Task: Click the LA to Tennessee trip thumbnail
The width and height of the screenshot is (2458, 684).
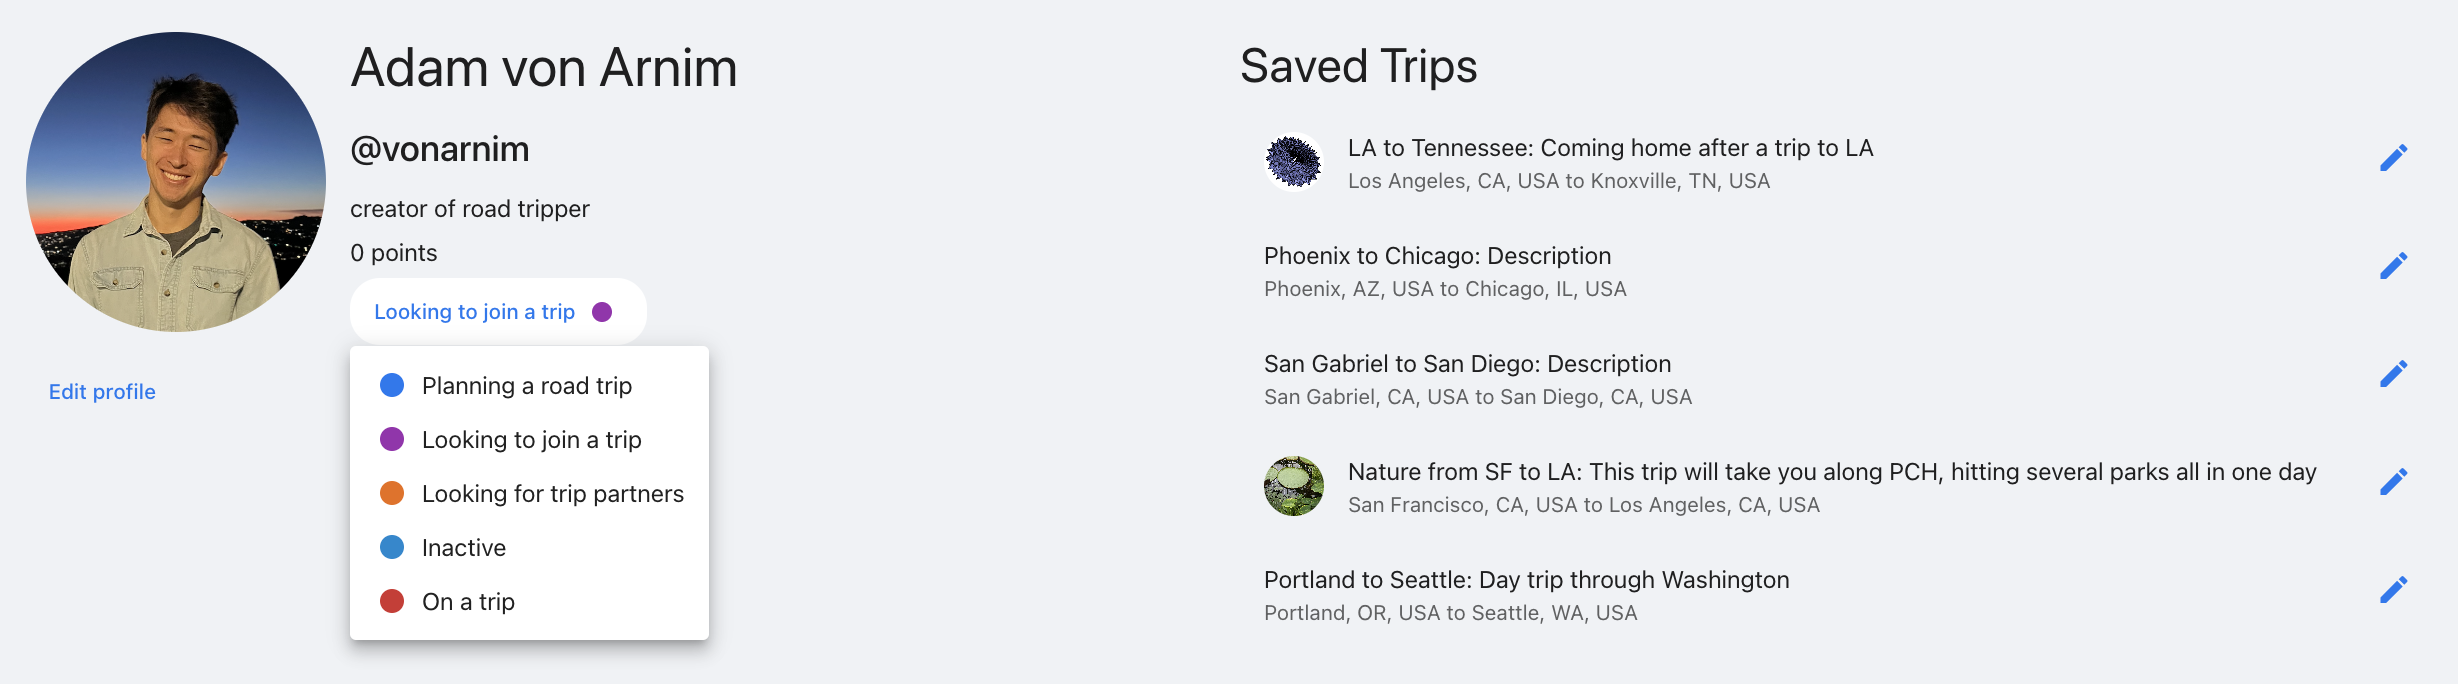Action: 1294,162
